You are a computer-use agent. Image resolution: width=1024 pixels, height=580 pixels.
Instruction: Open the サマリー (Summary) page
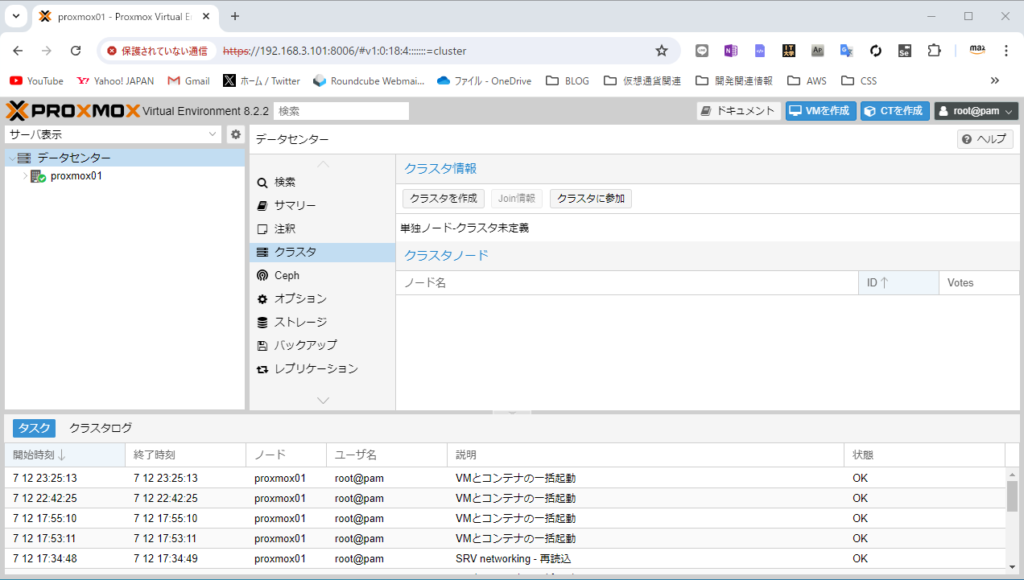pos(294,205)
